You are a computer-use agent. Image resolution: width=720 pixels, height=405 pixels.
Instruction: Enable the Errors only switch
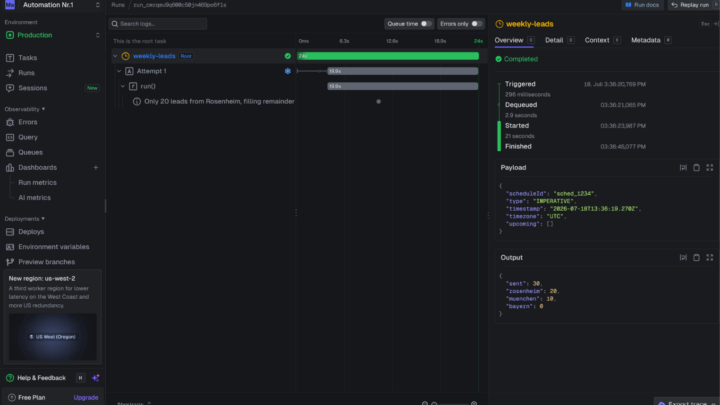(x=476, y=24)
